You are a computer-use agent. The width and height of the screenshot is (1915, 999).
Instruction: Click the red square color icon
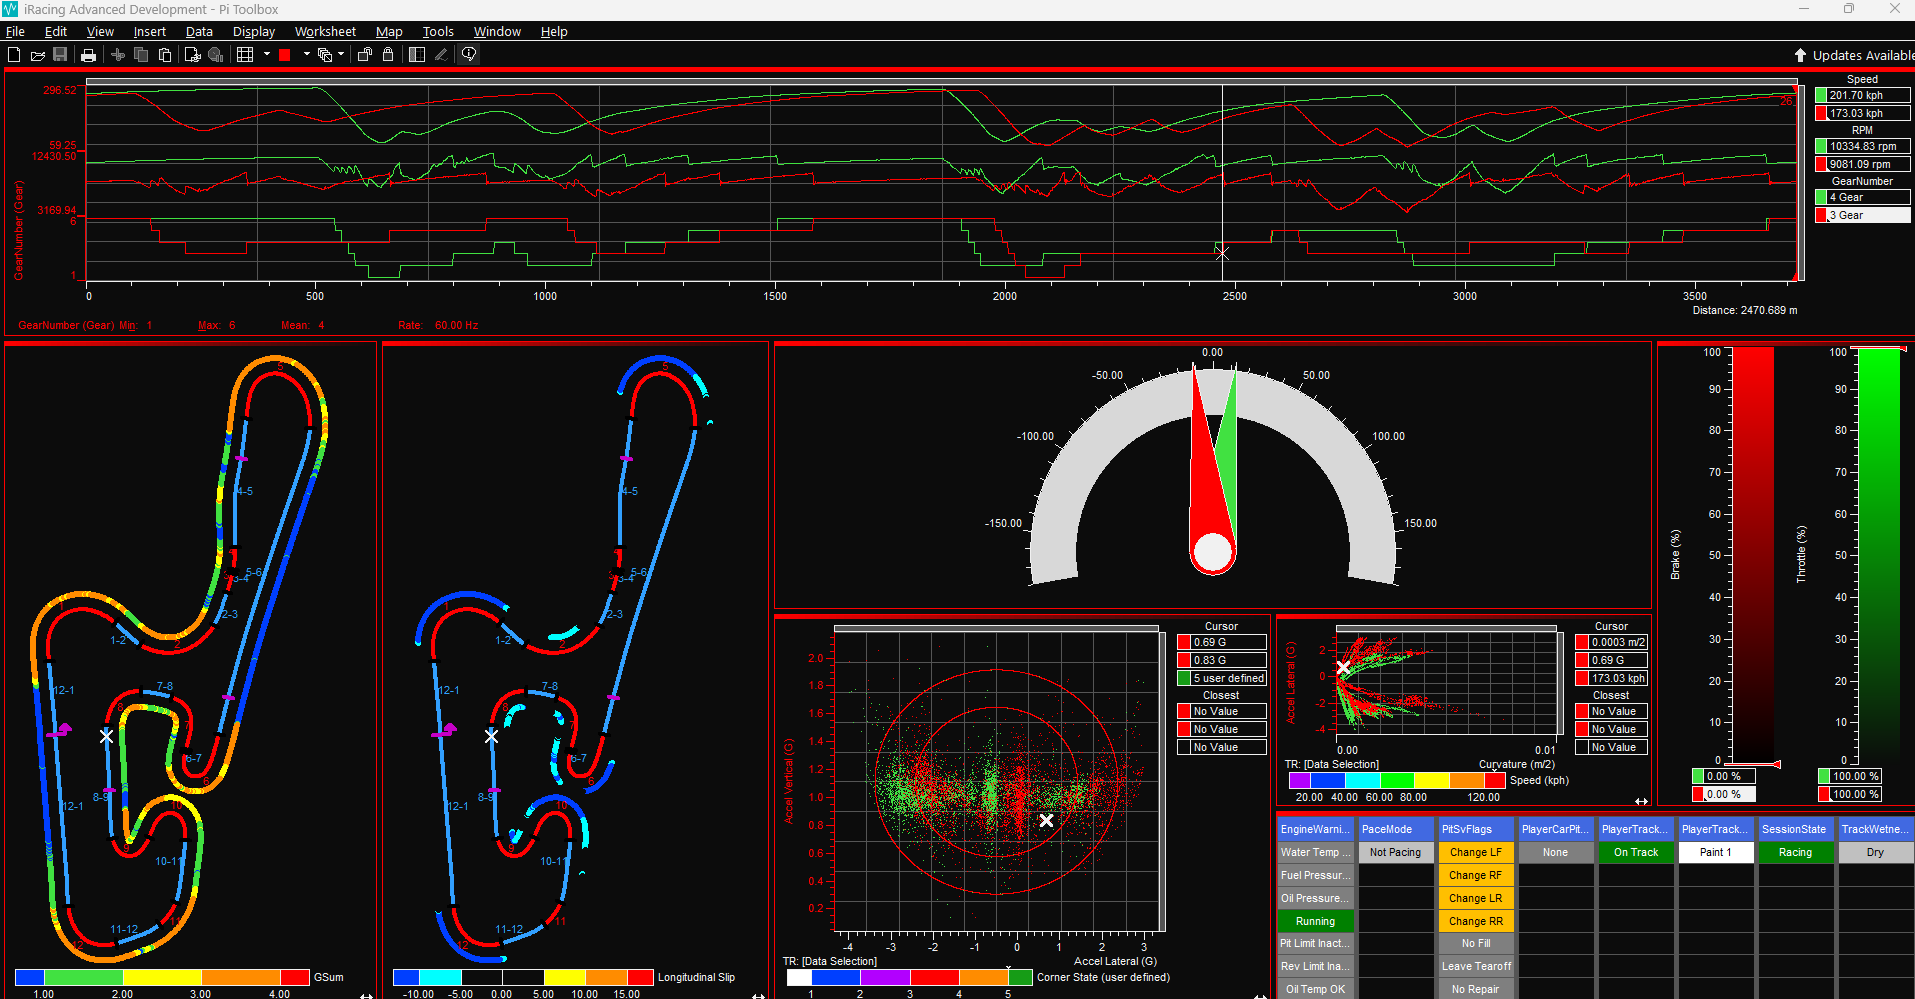(284, 55)
